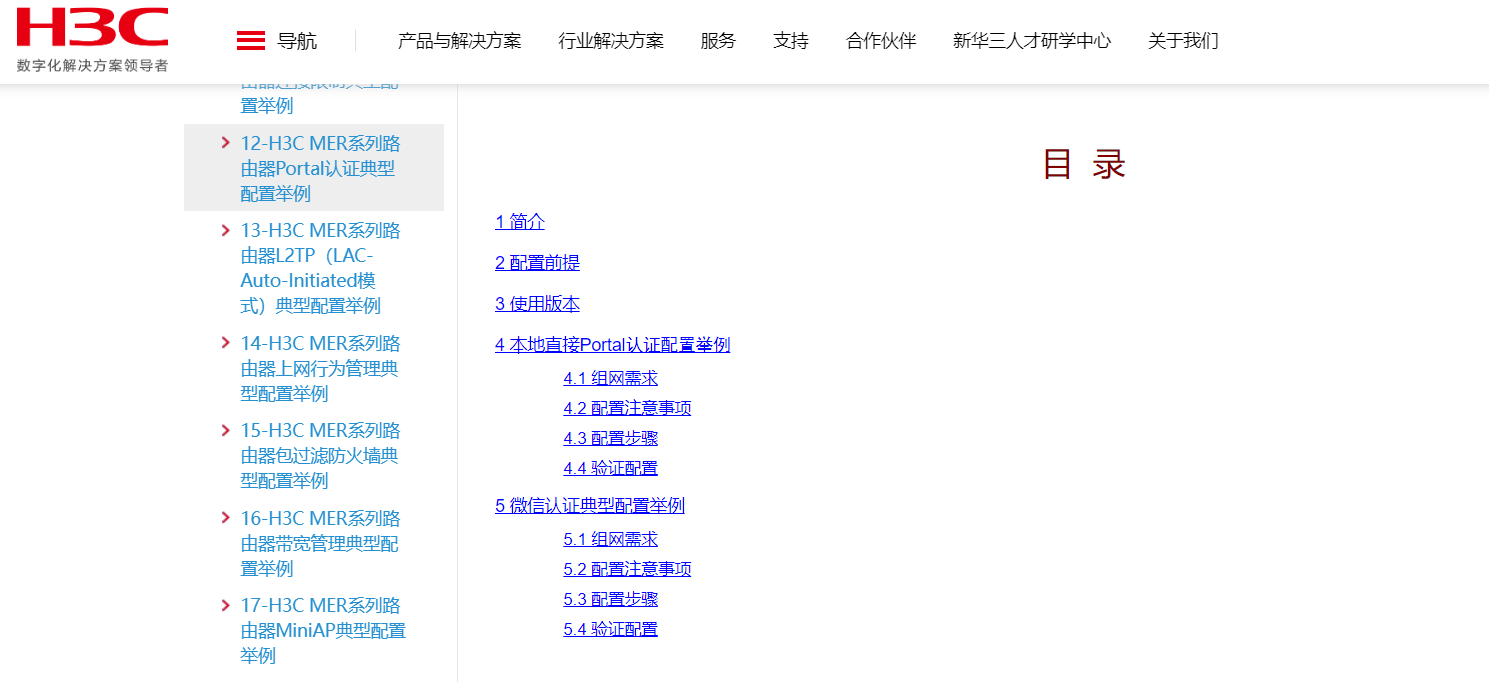The width and height of the screenshot is (1489, 682).
Task: Click the 导航 label
Action: (x=297, y=41)
